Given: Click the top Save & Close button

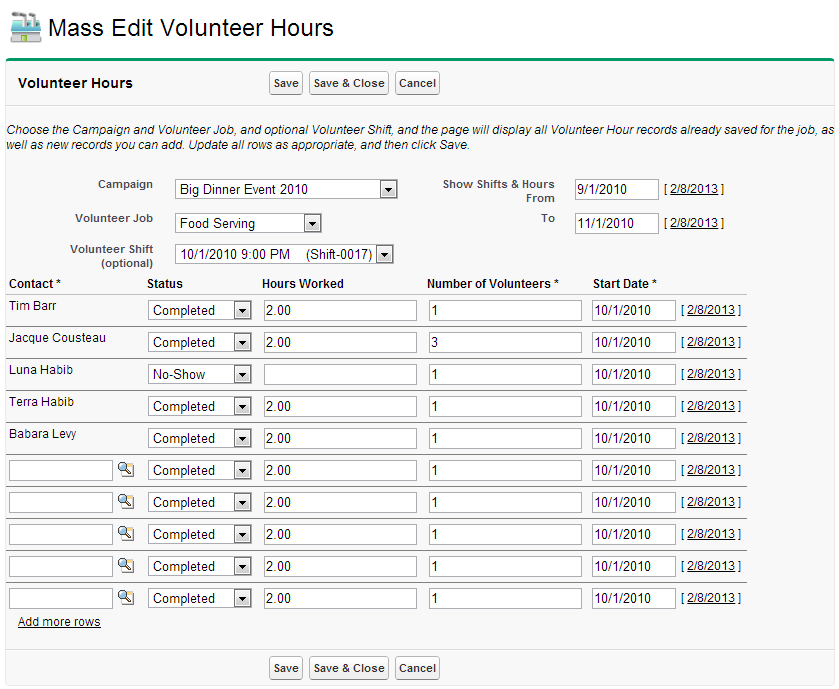Looking at the screenshot, I should click(349, 83).
